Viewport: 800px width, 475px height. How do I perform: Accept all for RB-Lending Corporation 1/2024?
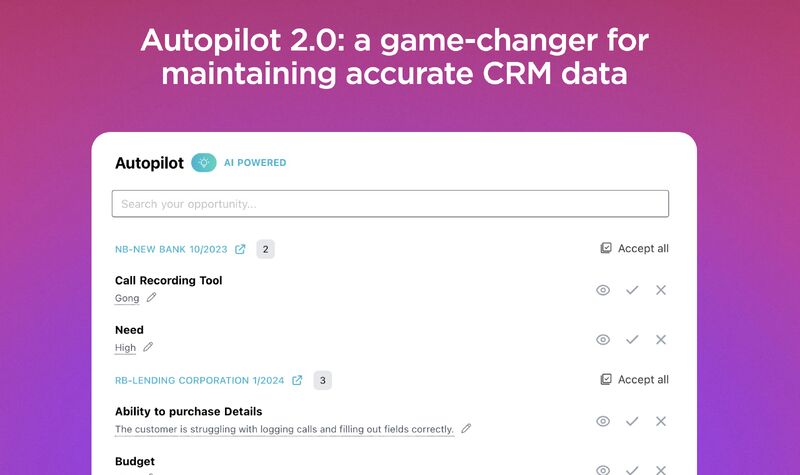[x=634, y=380]
